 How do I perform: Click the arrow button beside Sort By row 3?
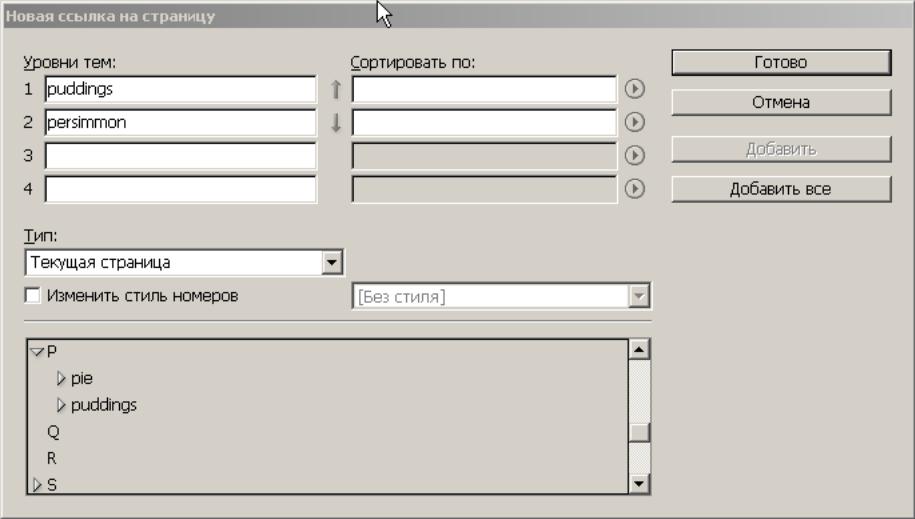click(x=635, y=155)
